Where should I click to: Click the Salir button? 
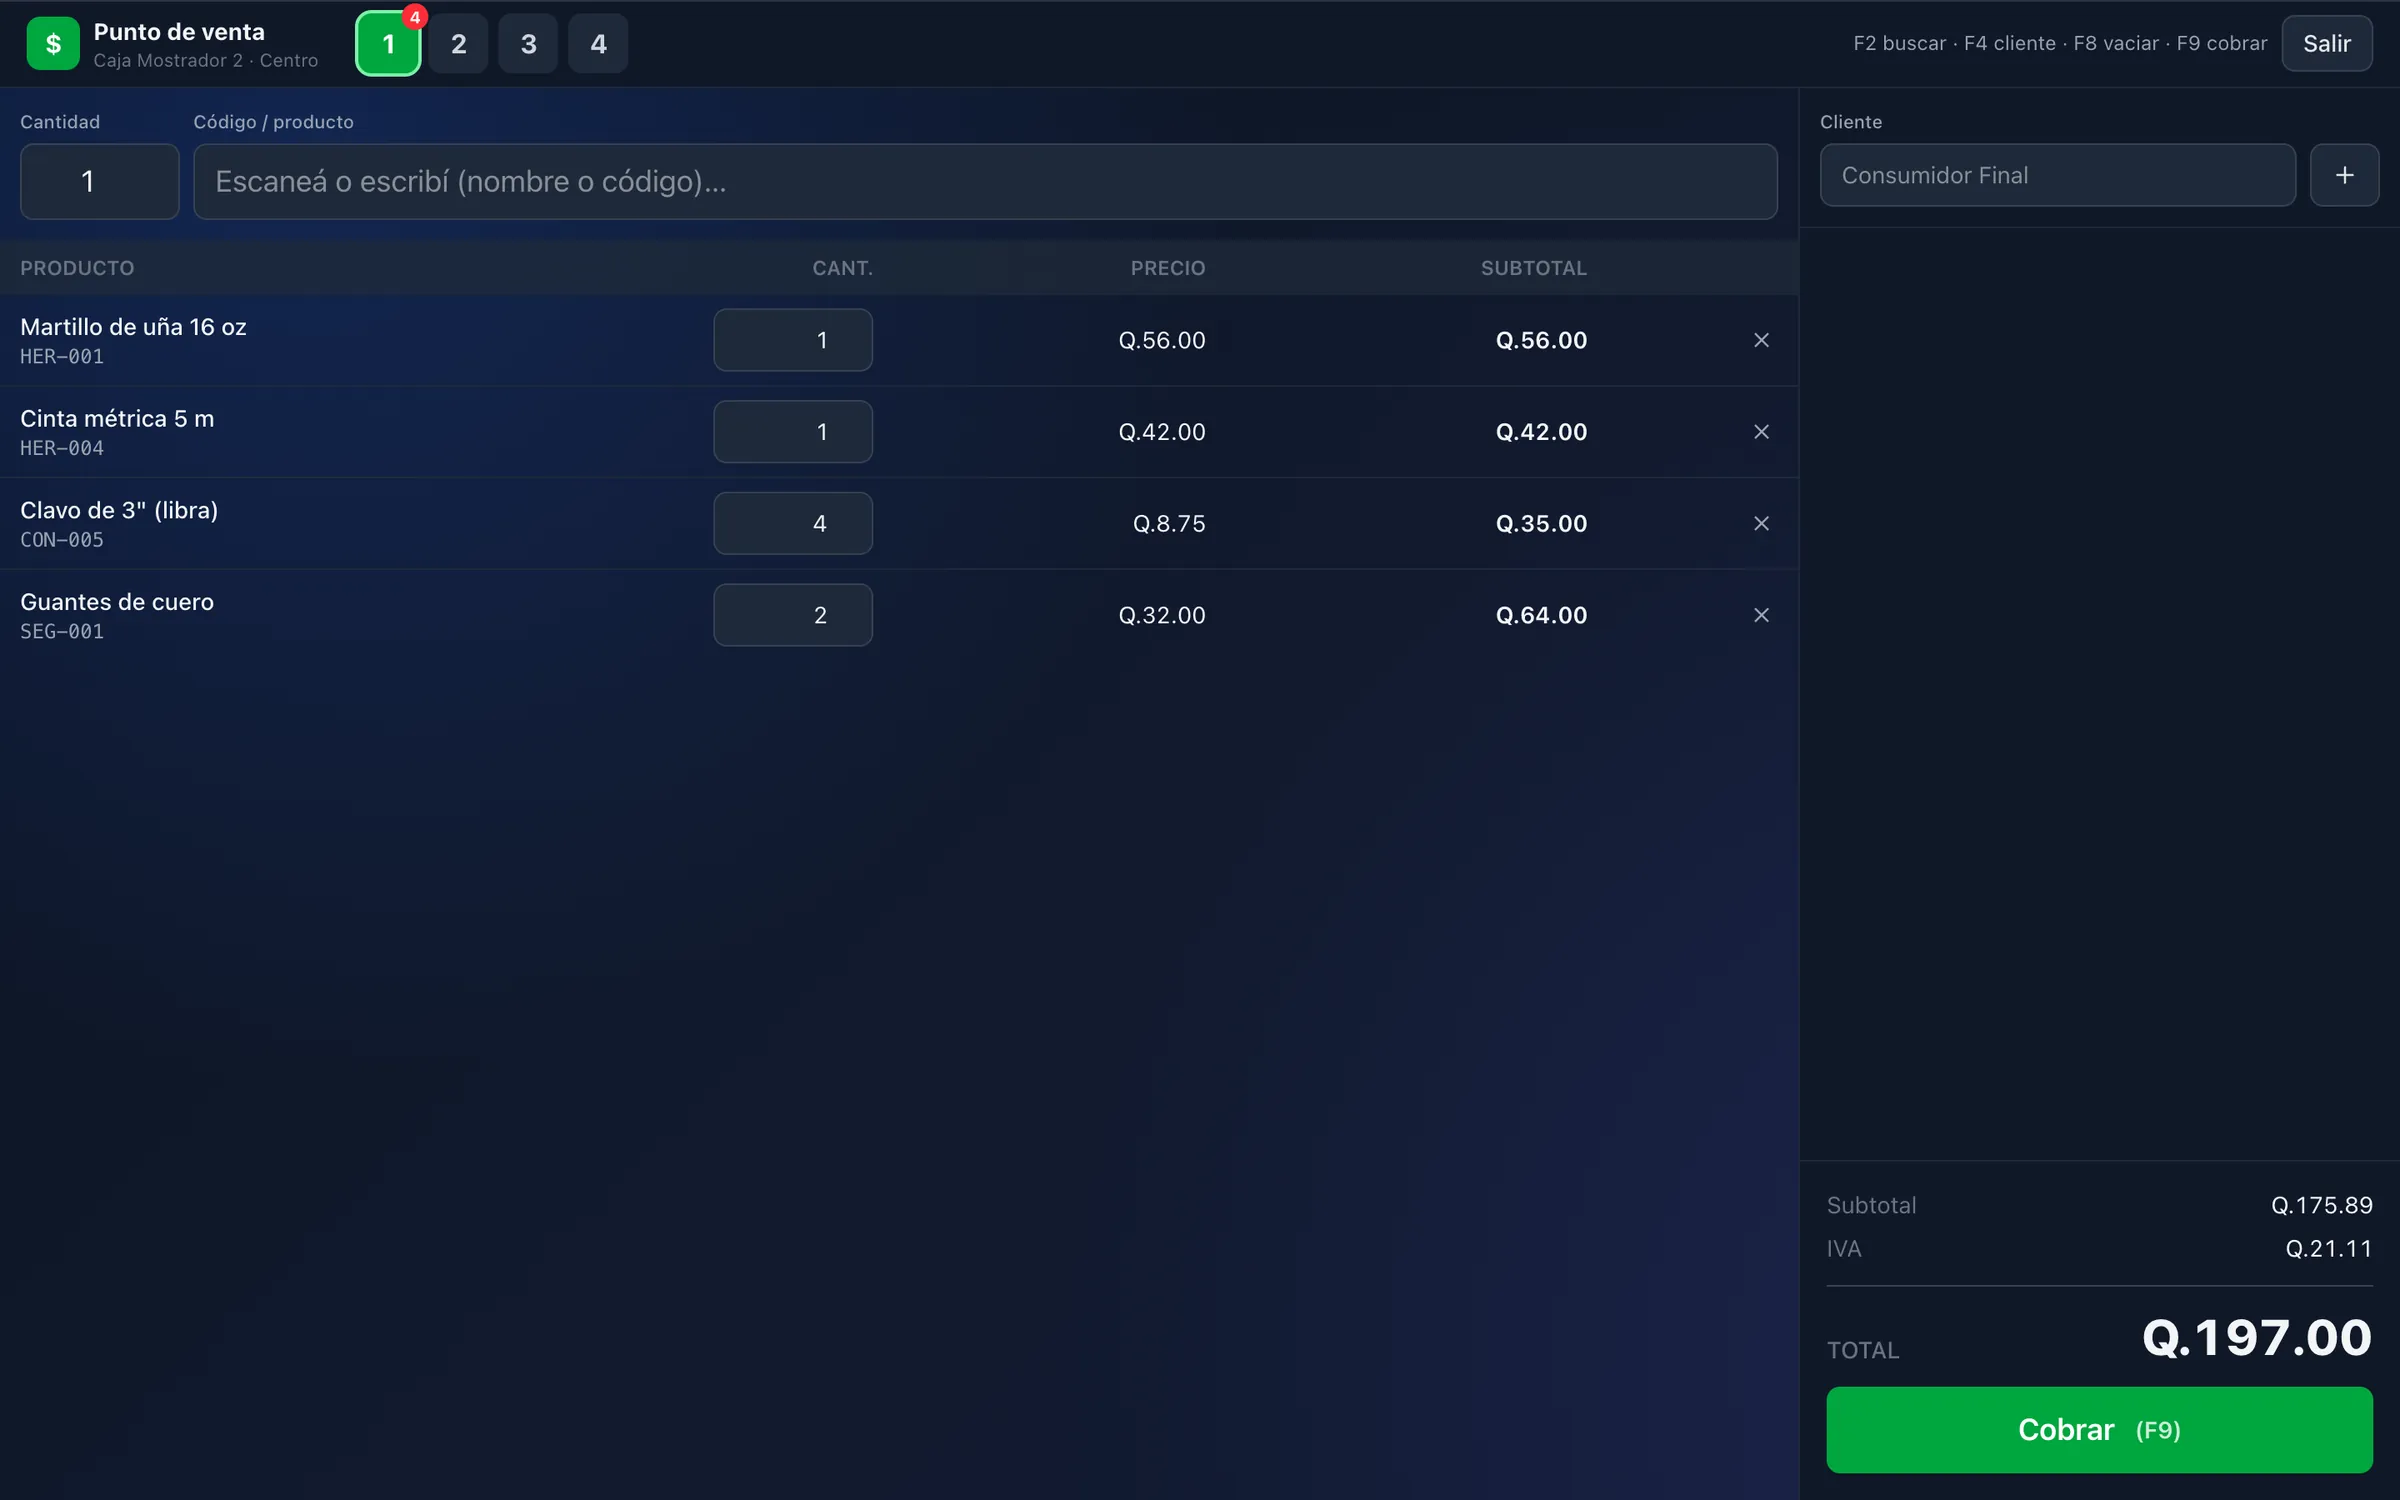2326,44
